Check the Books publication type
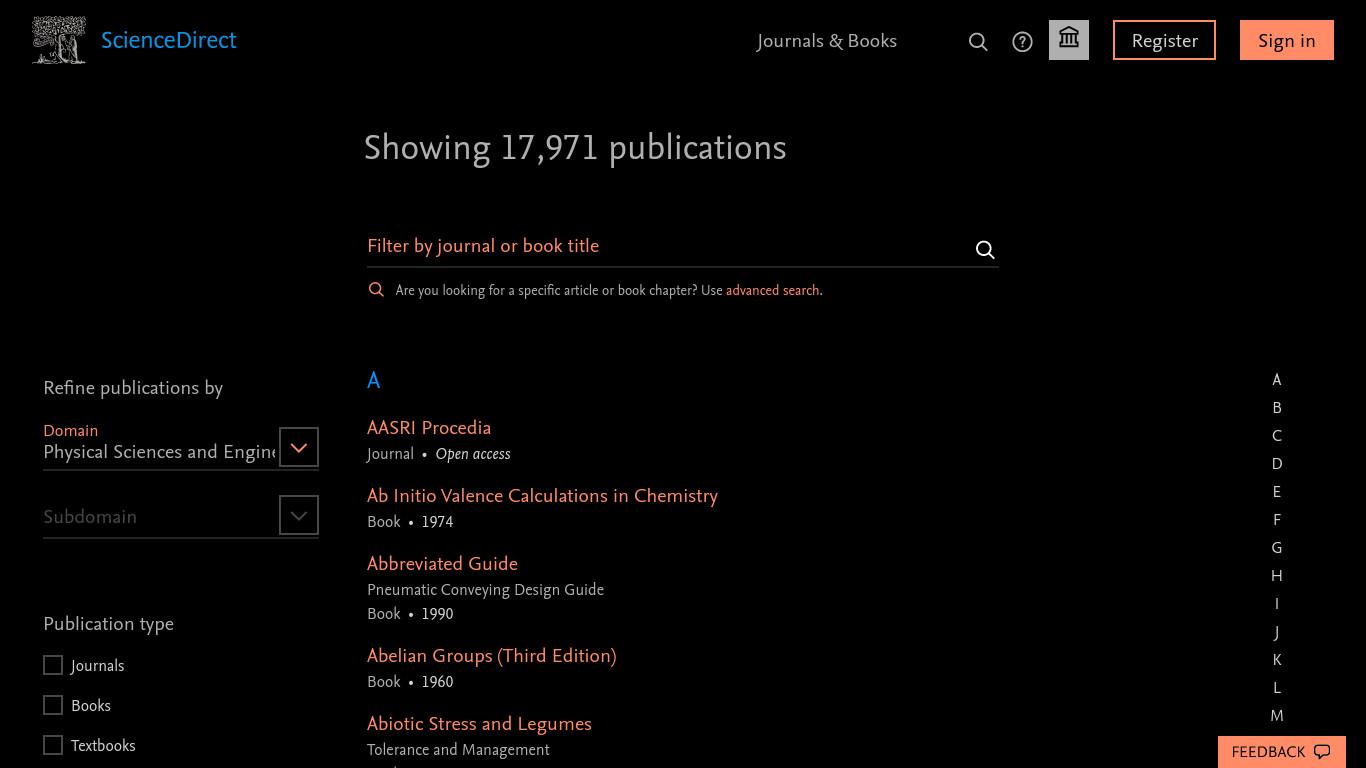Image resolution: width=1366 pixels, height=768 pixels. click(x=53, y=705)
